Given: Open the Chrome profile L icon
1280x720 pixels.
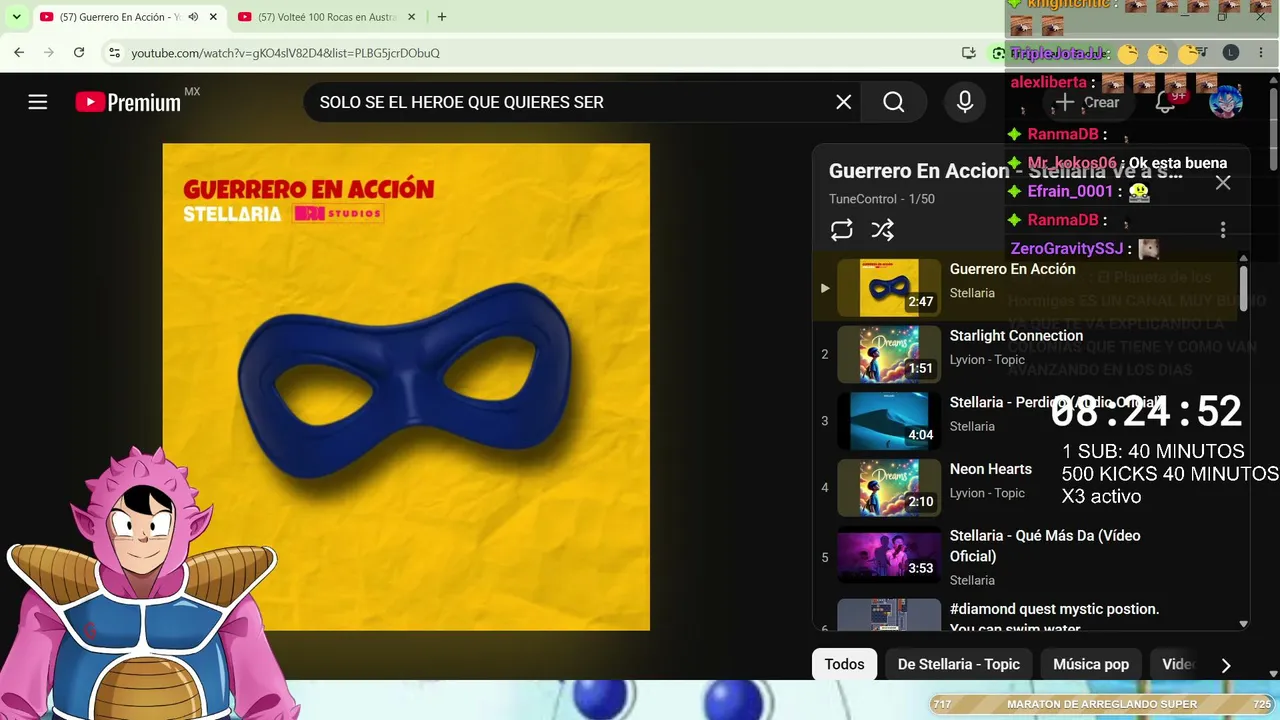Looking at the screenshot, I should pyautogui.click(x=1231, y=52).
